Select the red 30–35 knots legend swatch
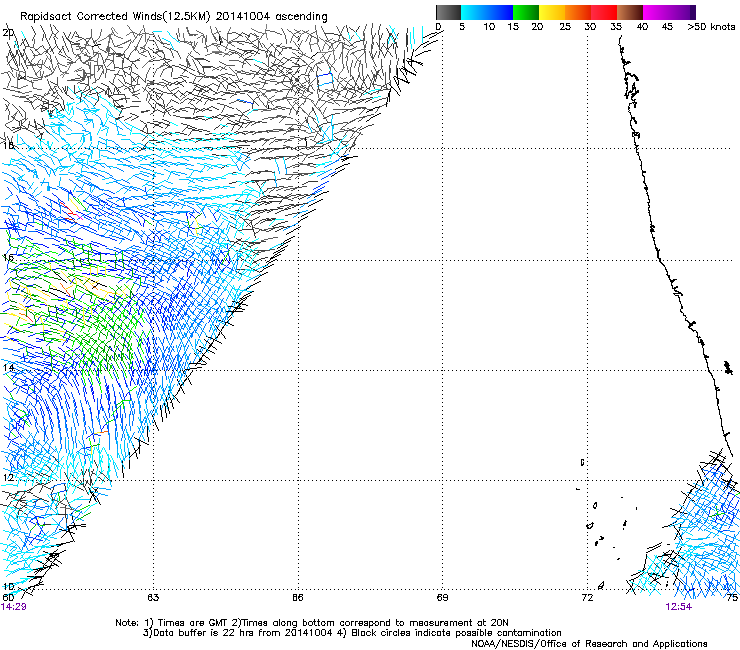 click(604, 12)
